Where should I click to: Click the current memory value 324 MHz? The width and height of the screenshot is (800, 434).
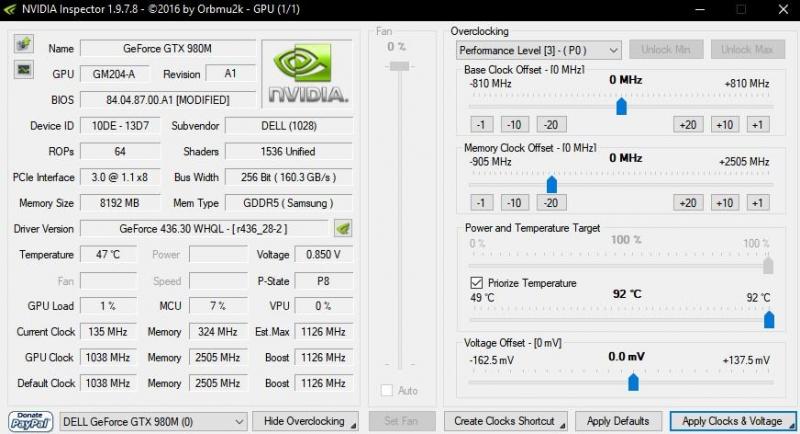(218, 331)
